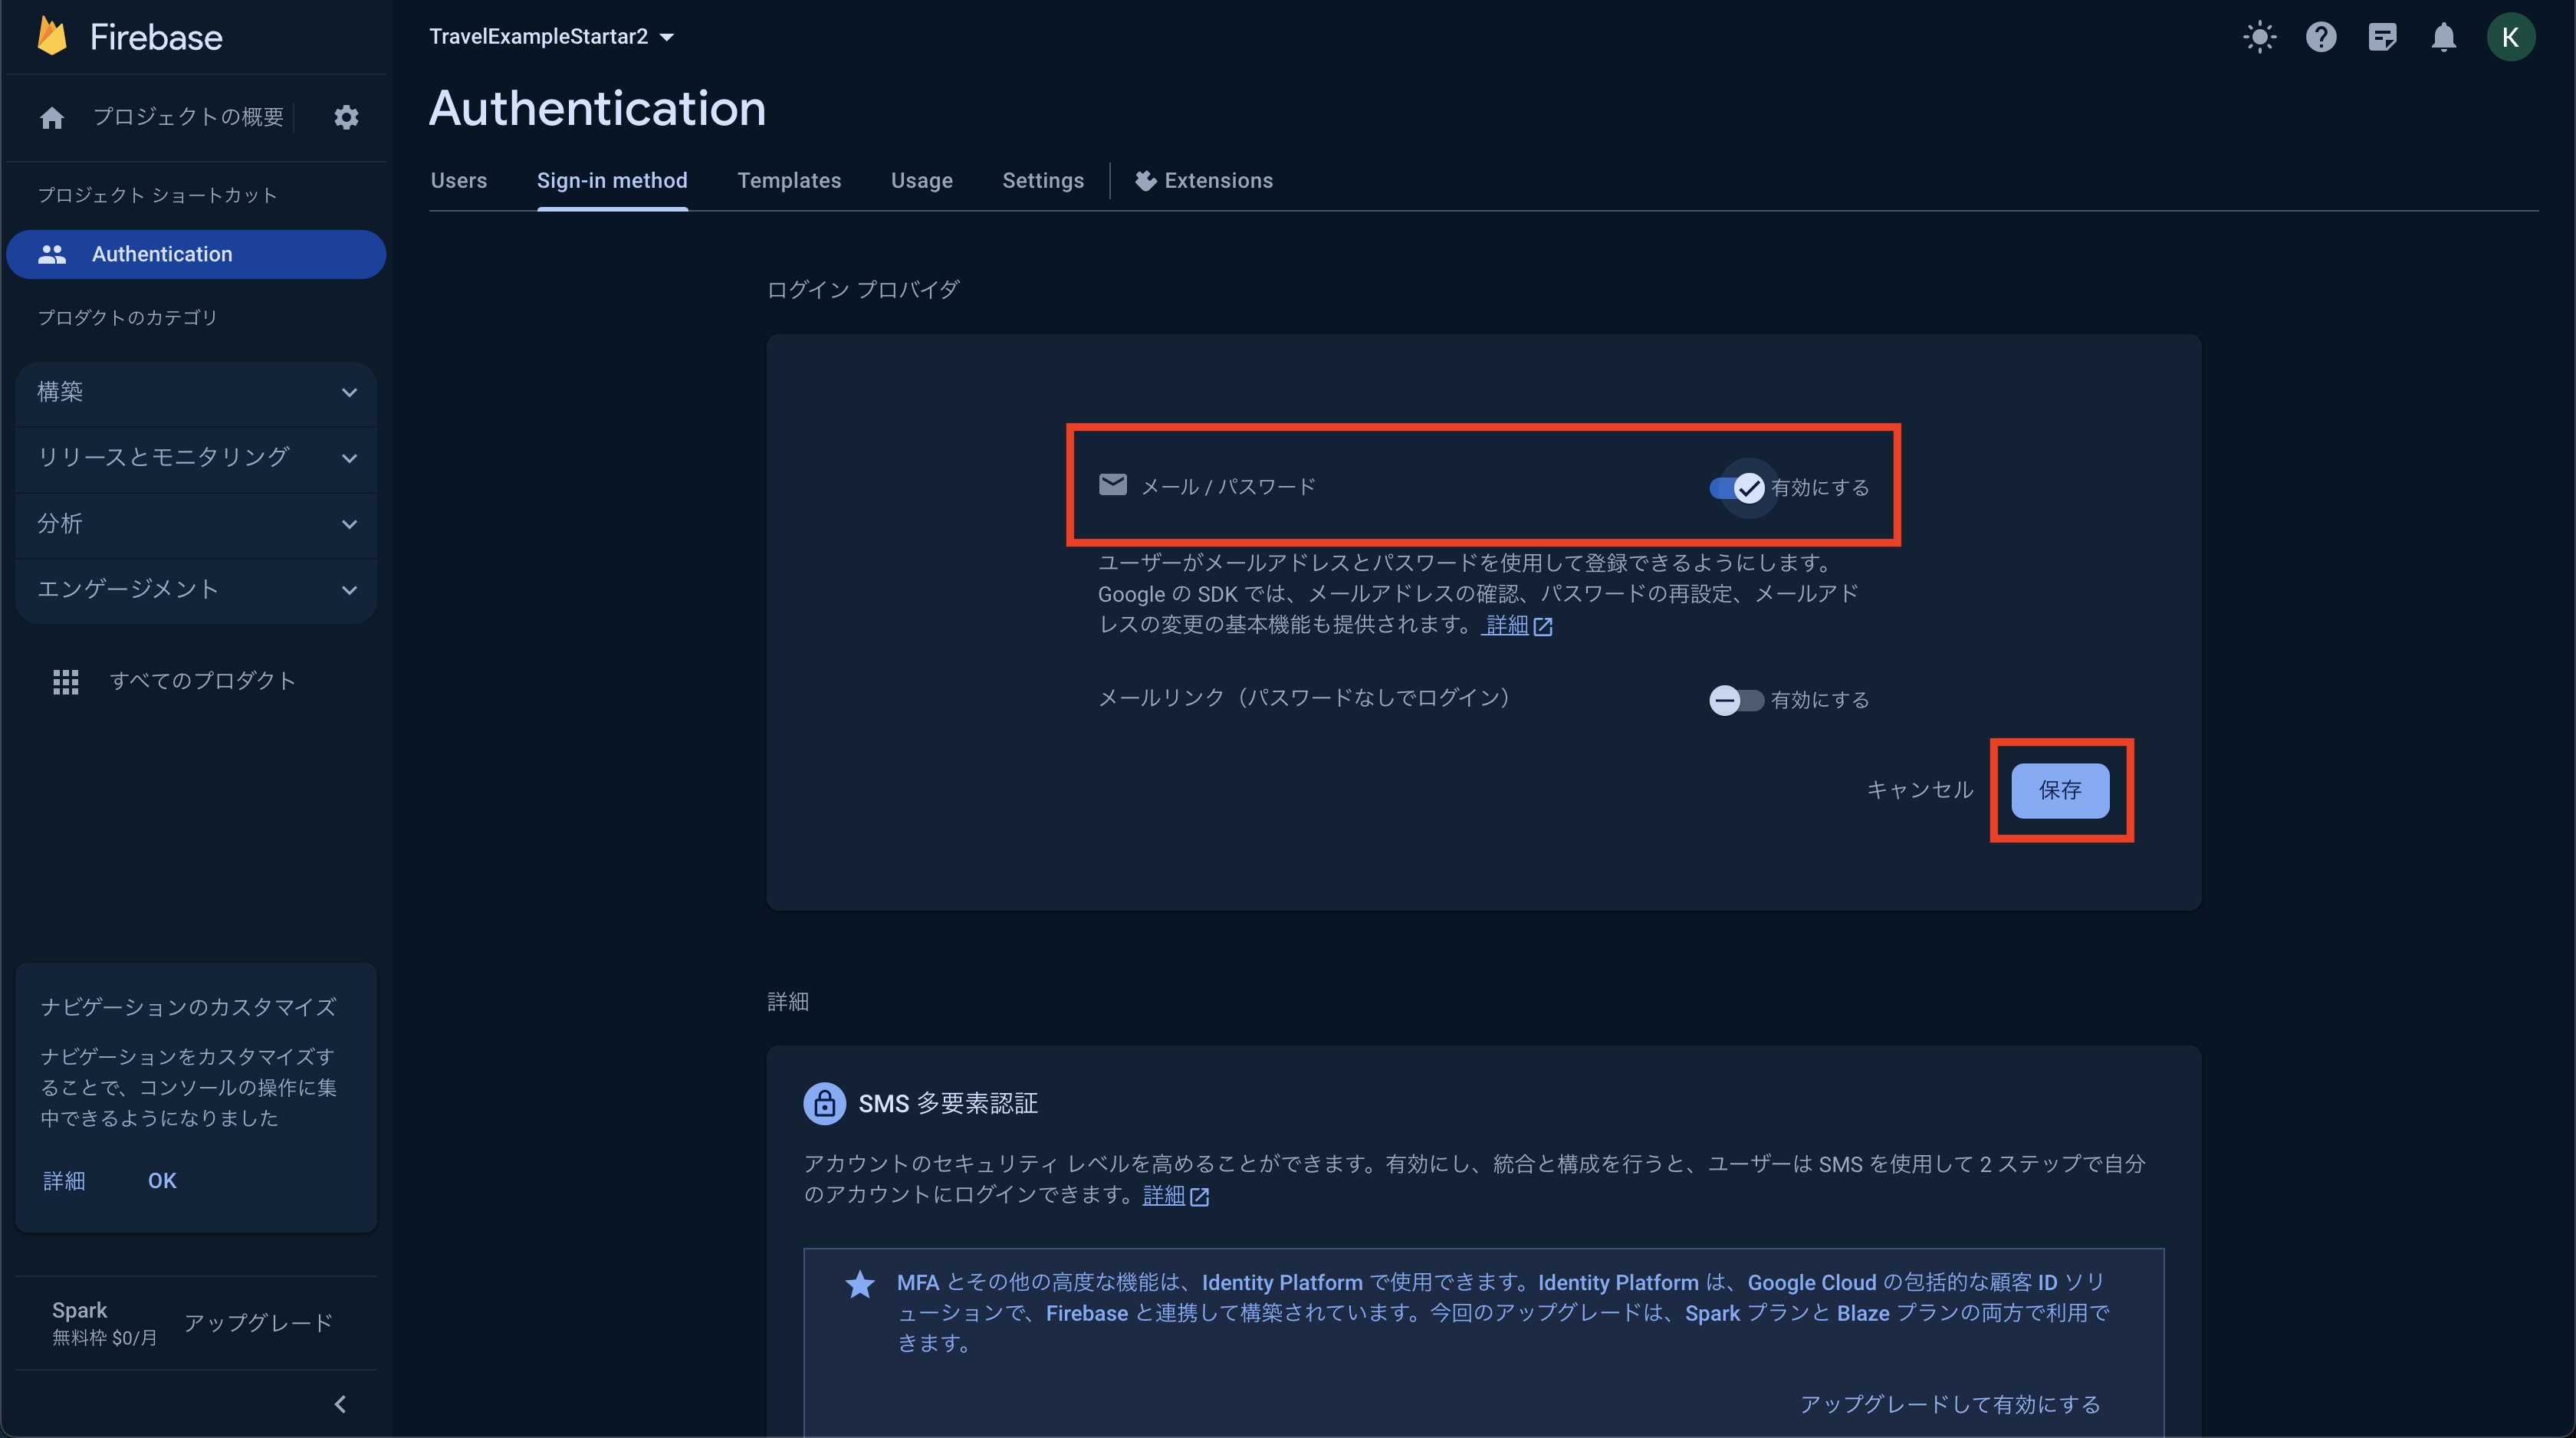The image size is (2576, 1438).
Task: Enable the メールリンク passwordless toggle
Action: 1736,700
